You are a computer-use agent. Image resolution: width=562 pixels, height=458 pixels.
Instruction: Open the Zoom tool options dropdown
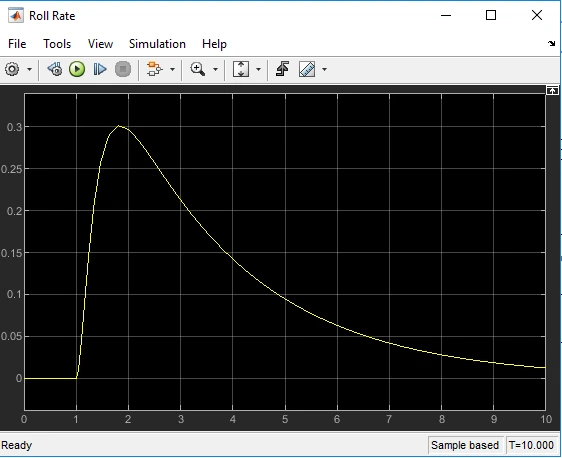215,69
